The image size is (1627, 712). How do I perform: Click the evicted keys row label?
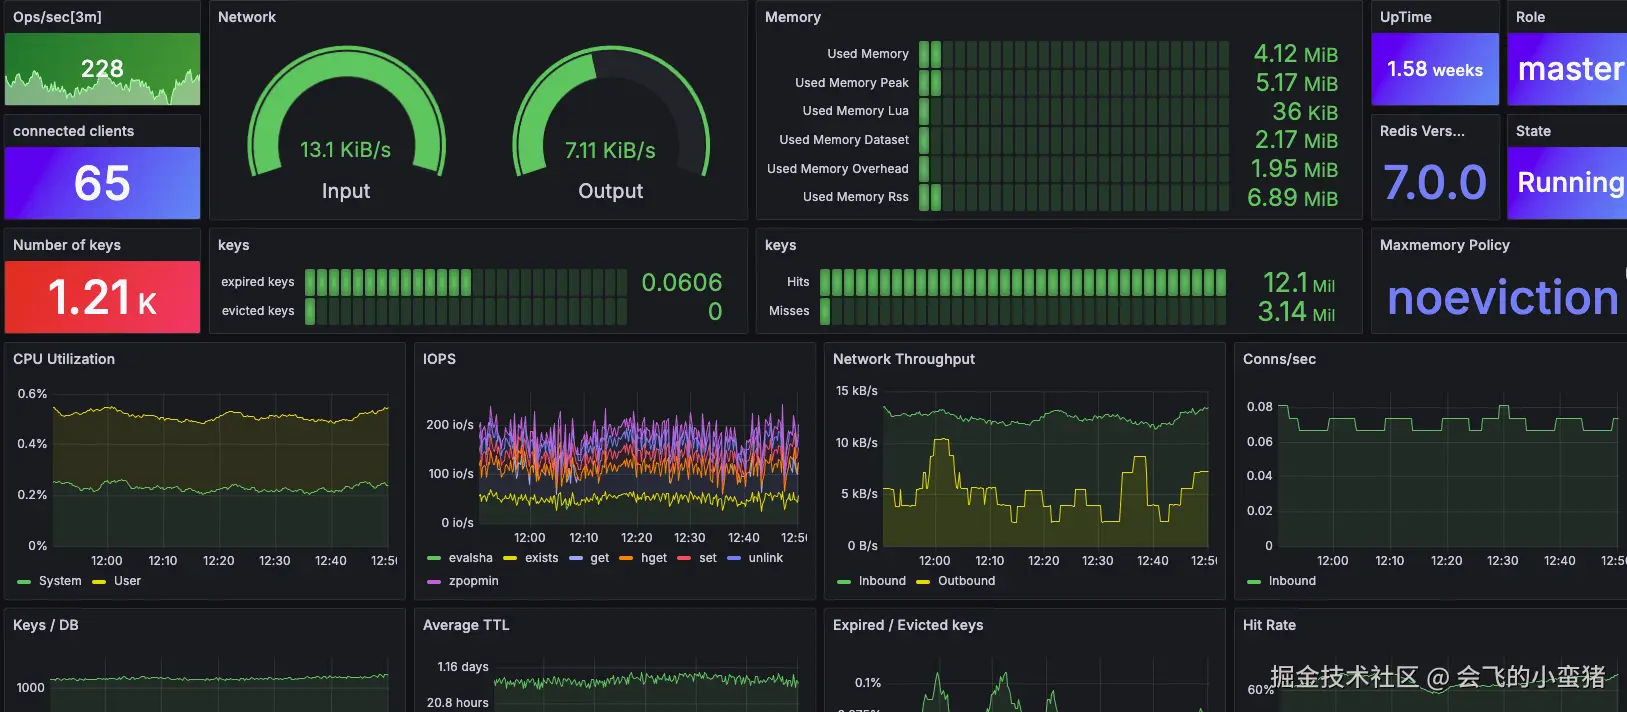[258, 311]
